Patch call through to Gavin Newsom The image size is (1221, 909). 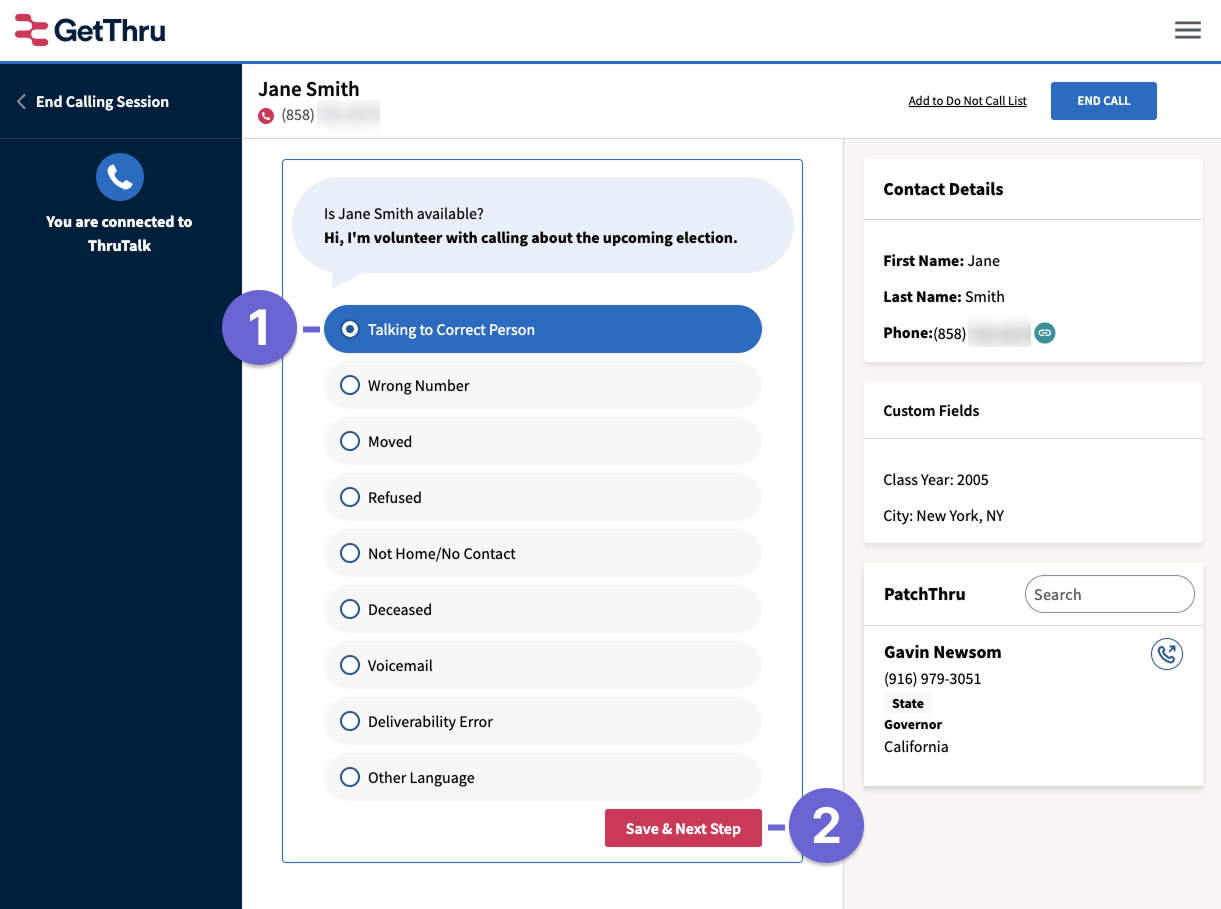point(1167,655)
